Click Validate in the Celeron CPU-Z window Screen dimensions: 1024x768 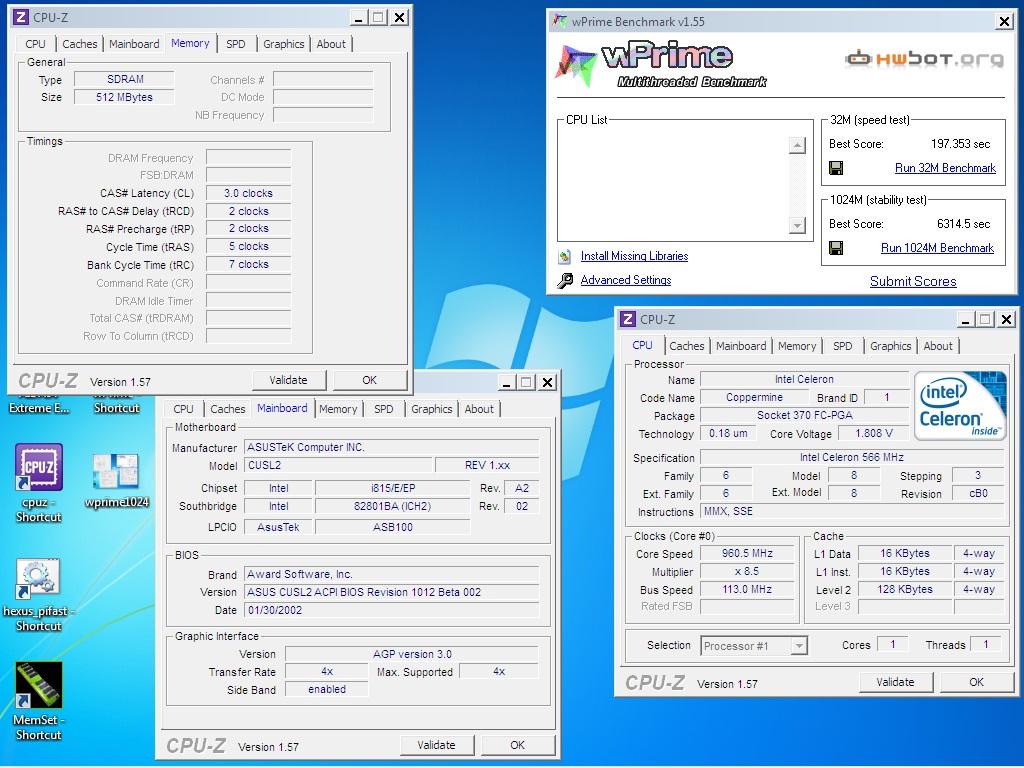pos(895,682)
